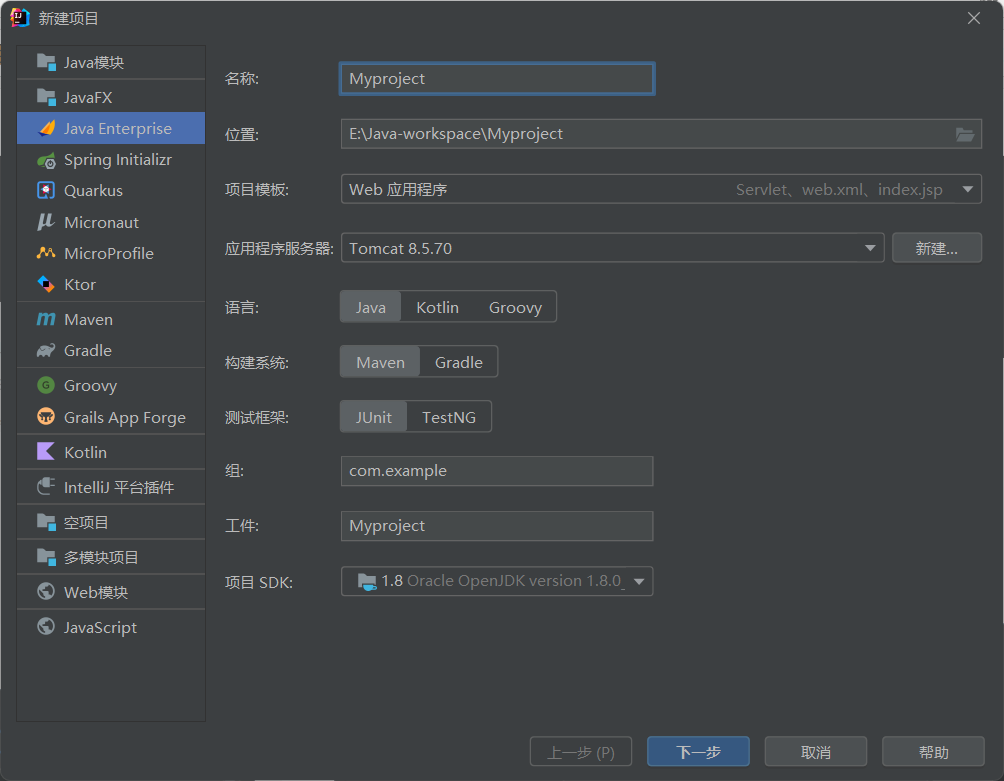The image size is (1004, 781).
Task: Select MicroProfile project type
Action: point(111,254)
